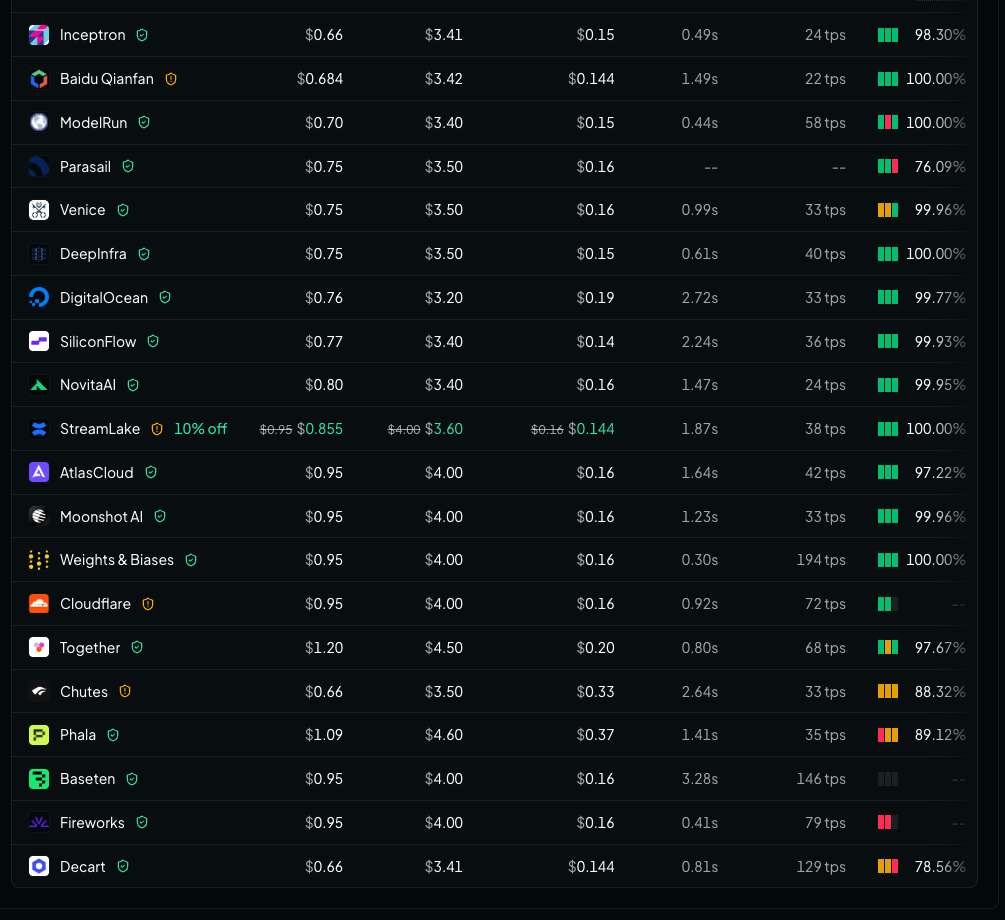Click the ModelRun provider logo
Image resolution: width=1005 pixels, height=920 pixels.
38,122
